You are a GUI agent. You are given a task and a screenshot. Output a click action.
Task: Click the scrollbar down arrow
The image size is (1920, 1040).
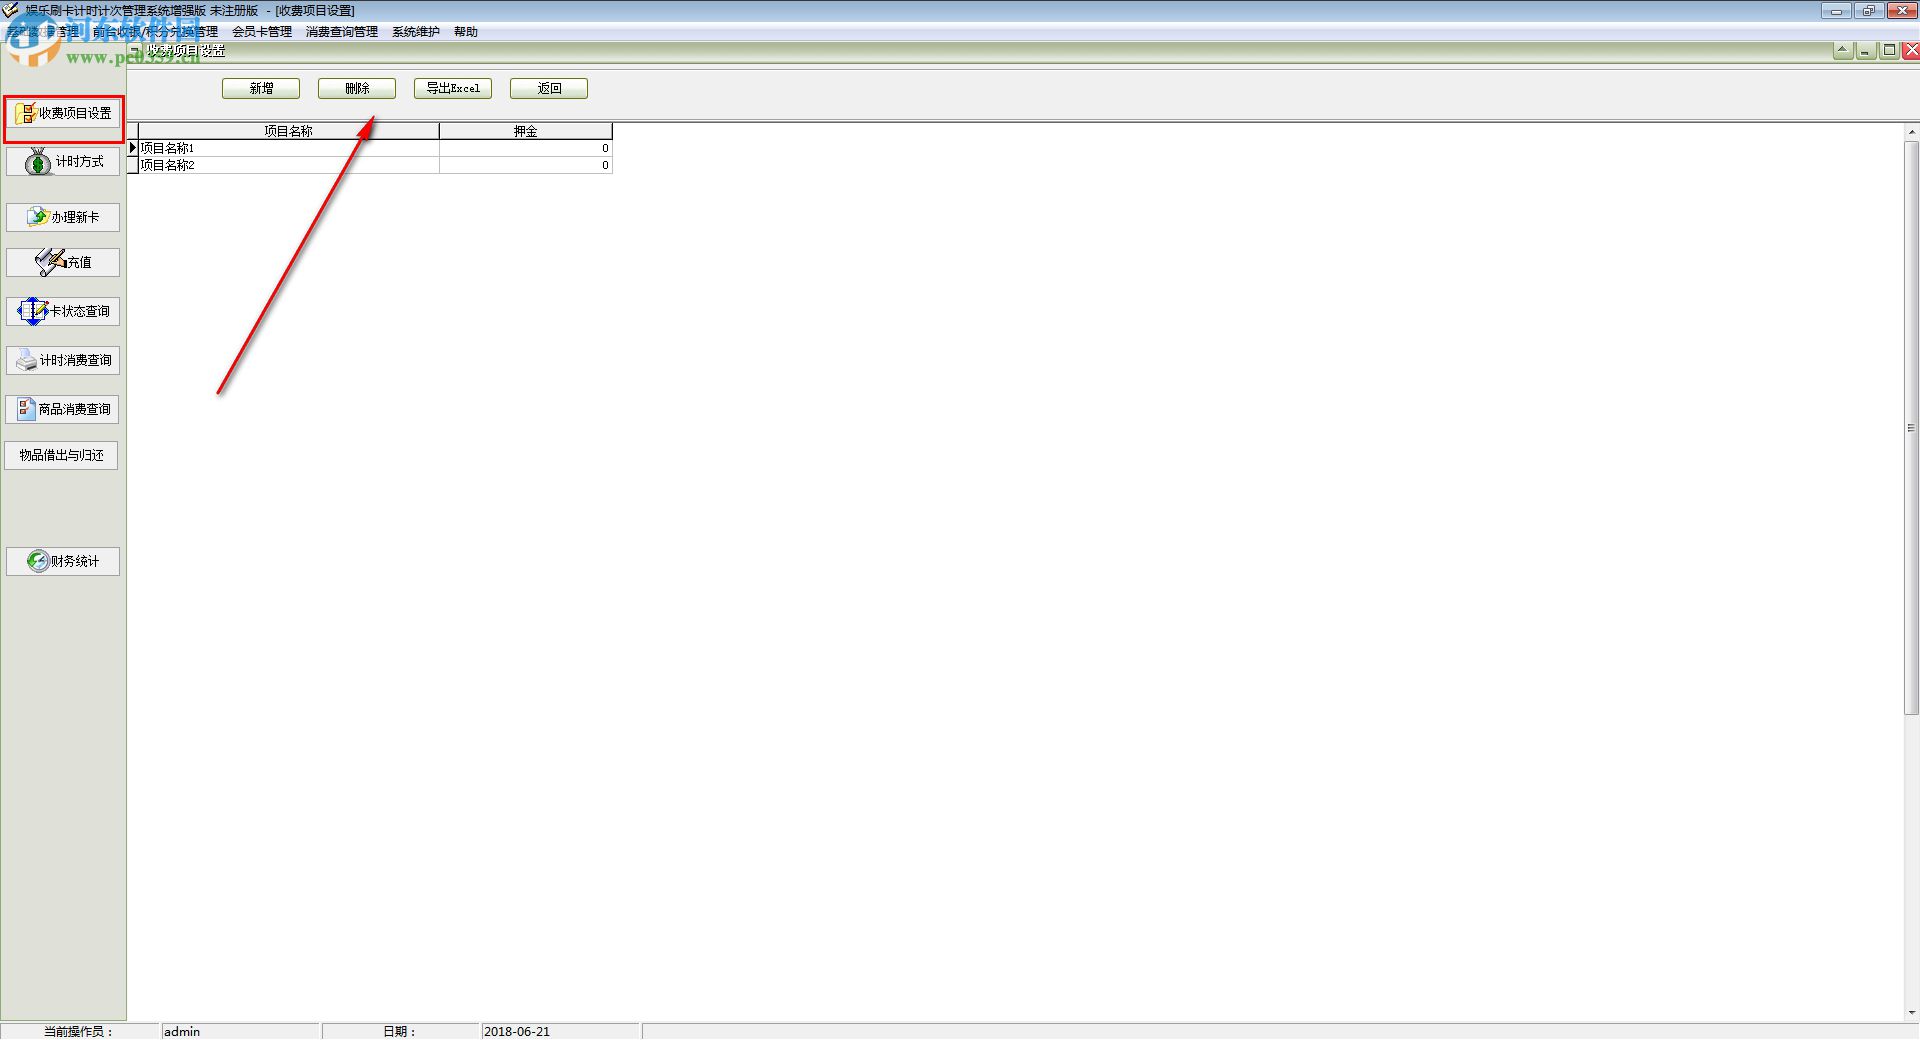[x=1911, y=1012]
